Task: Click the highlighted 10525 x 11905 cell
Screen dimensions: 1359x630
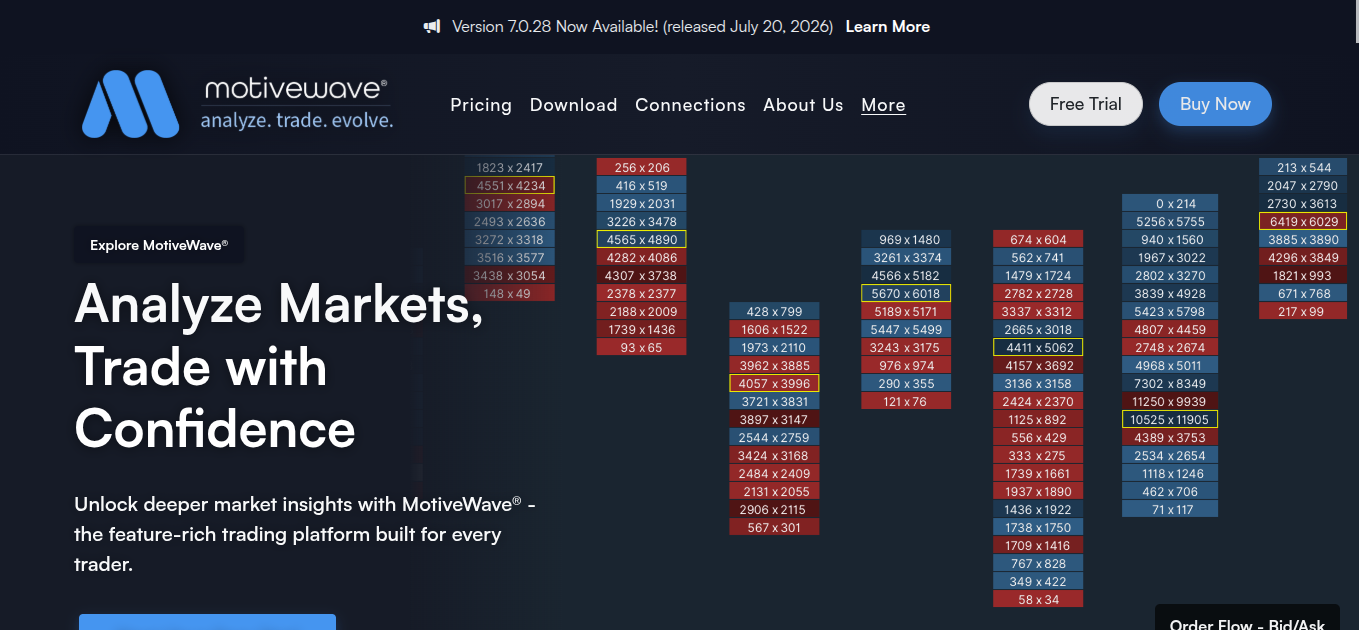Action: (x=1170, y=419)
